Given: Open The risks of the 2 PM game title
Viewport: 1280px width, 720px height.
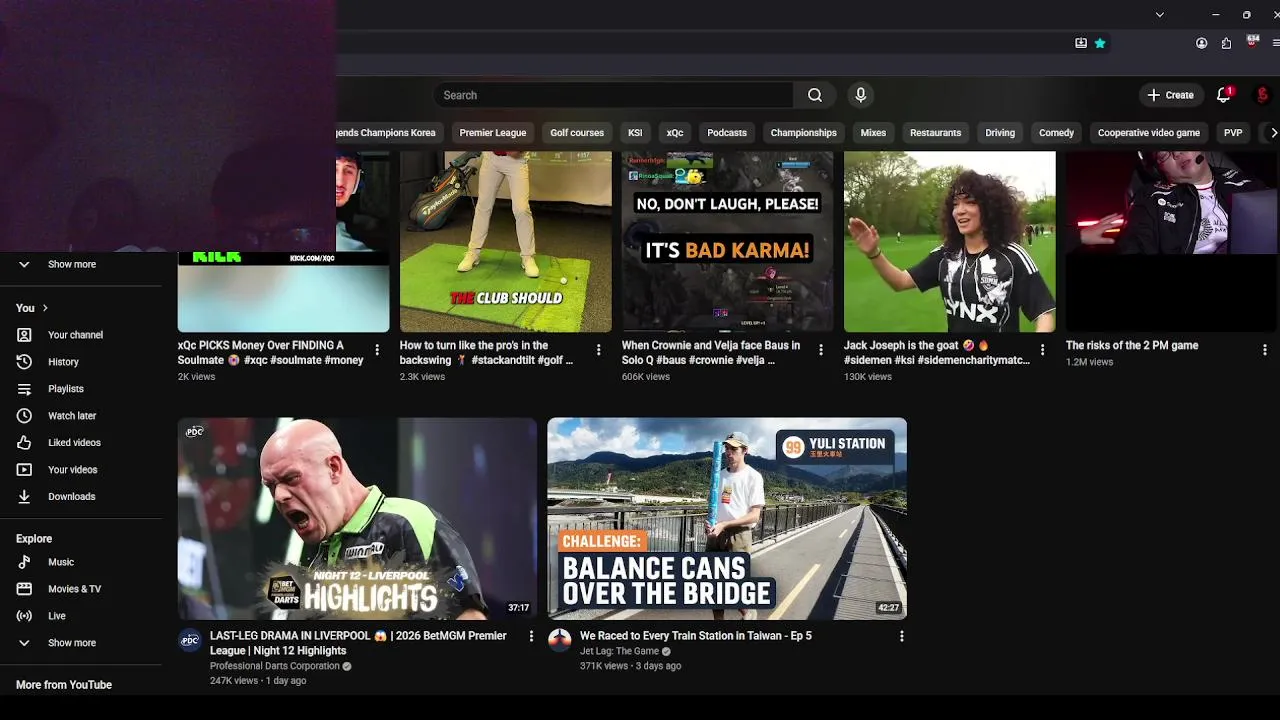Looking at the screenshot, I should [x=1132, y=345].
